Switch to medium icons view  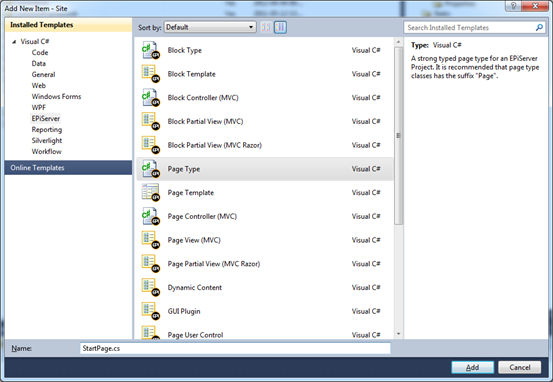pos(280,27)
